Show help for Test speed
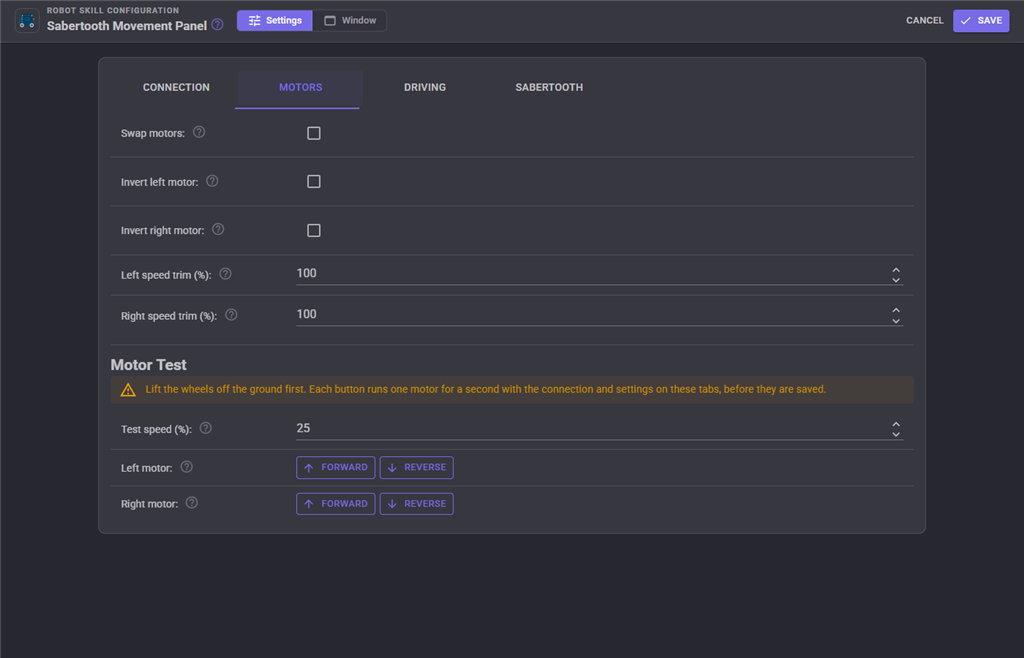The height and width of the screenshot is (658, 1024). tap(206, 428)
